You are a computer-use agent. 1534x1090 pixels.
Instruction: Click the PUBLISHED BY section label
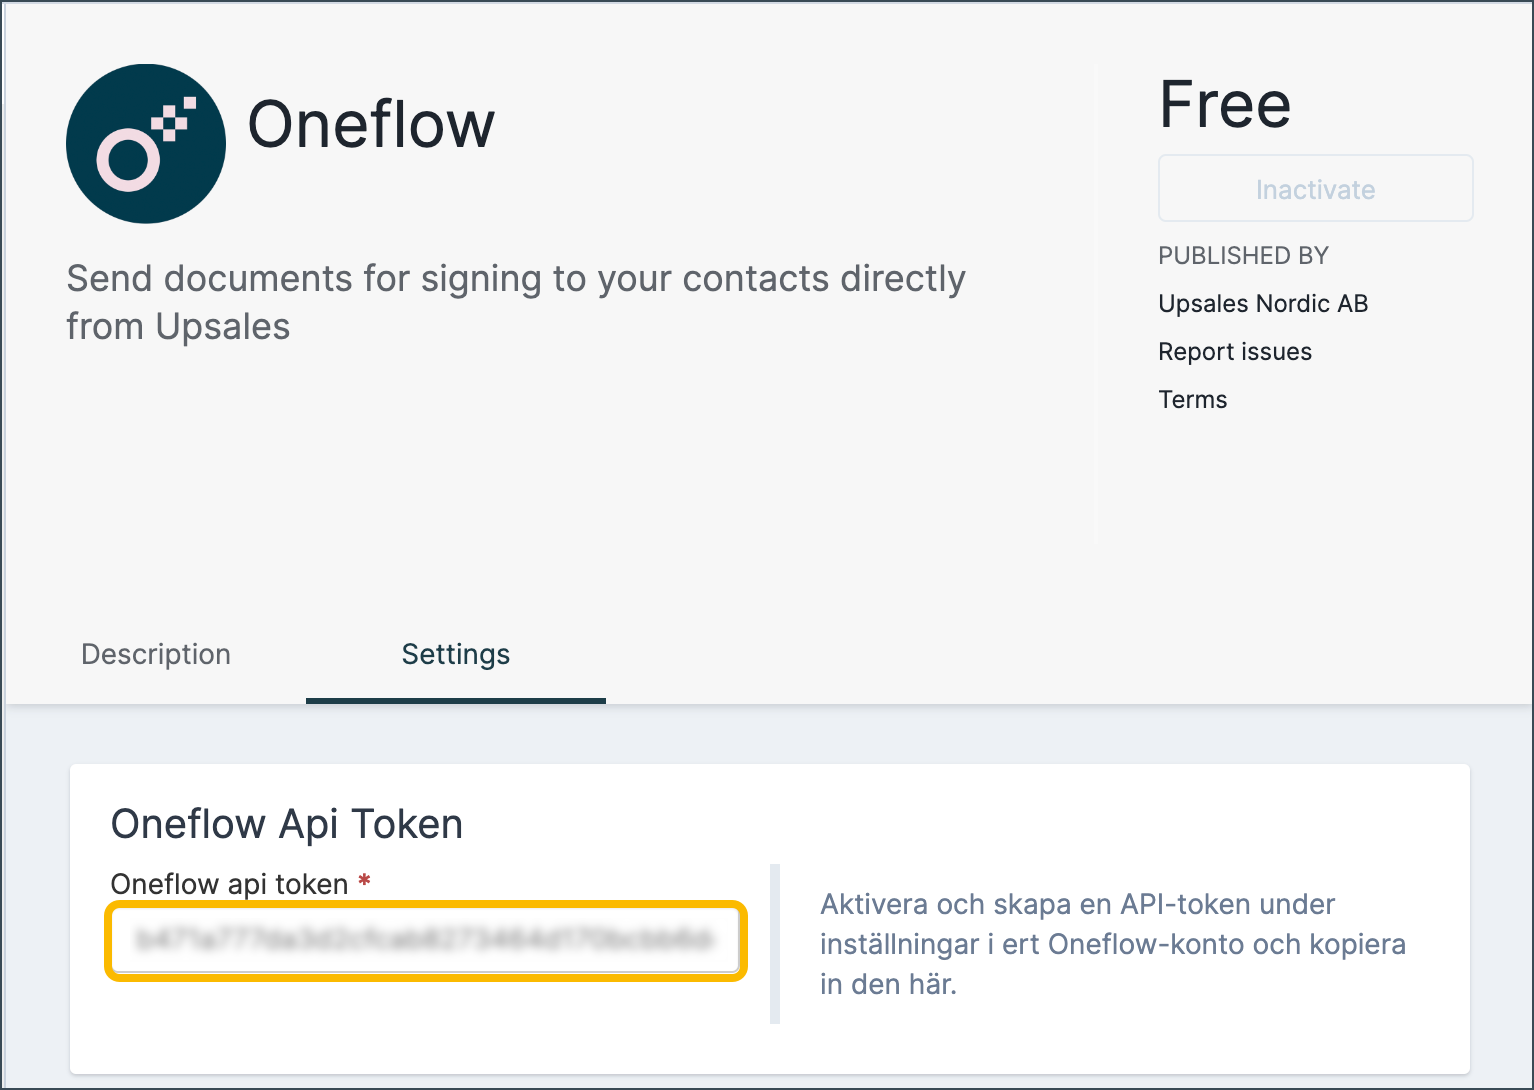click(1242, 256)
